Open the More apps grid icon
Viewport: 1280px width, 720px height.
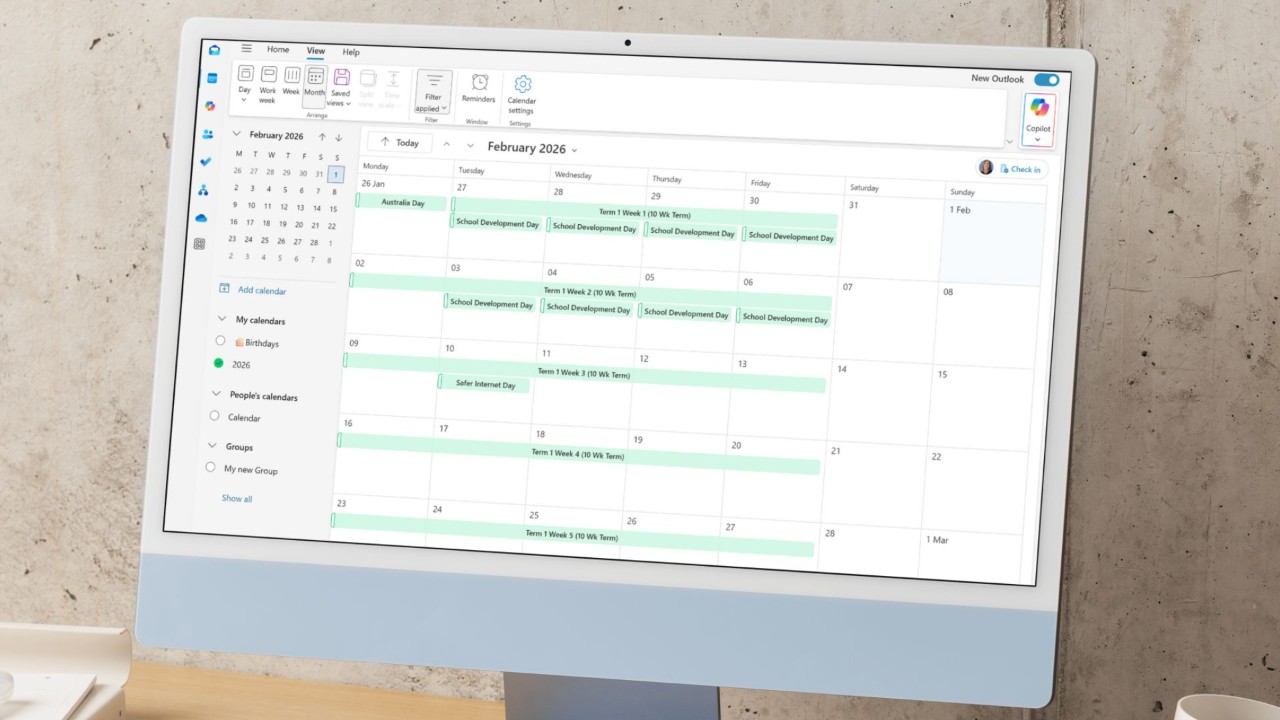pyautogui.click(x=199, y=244)
